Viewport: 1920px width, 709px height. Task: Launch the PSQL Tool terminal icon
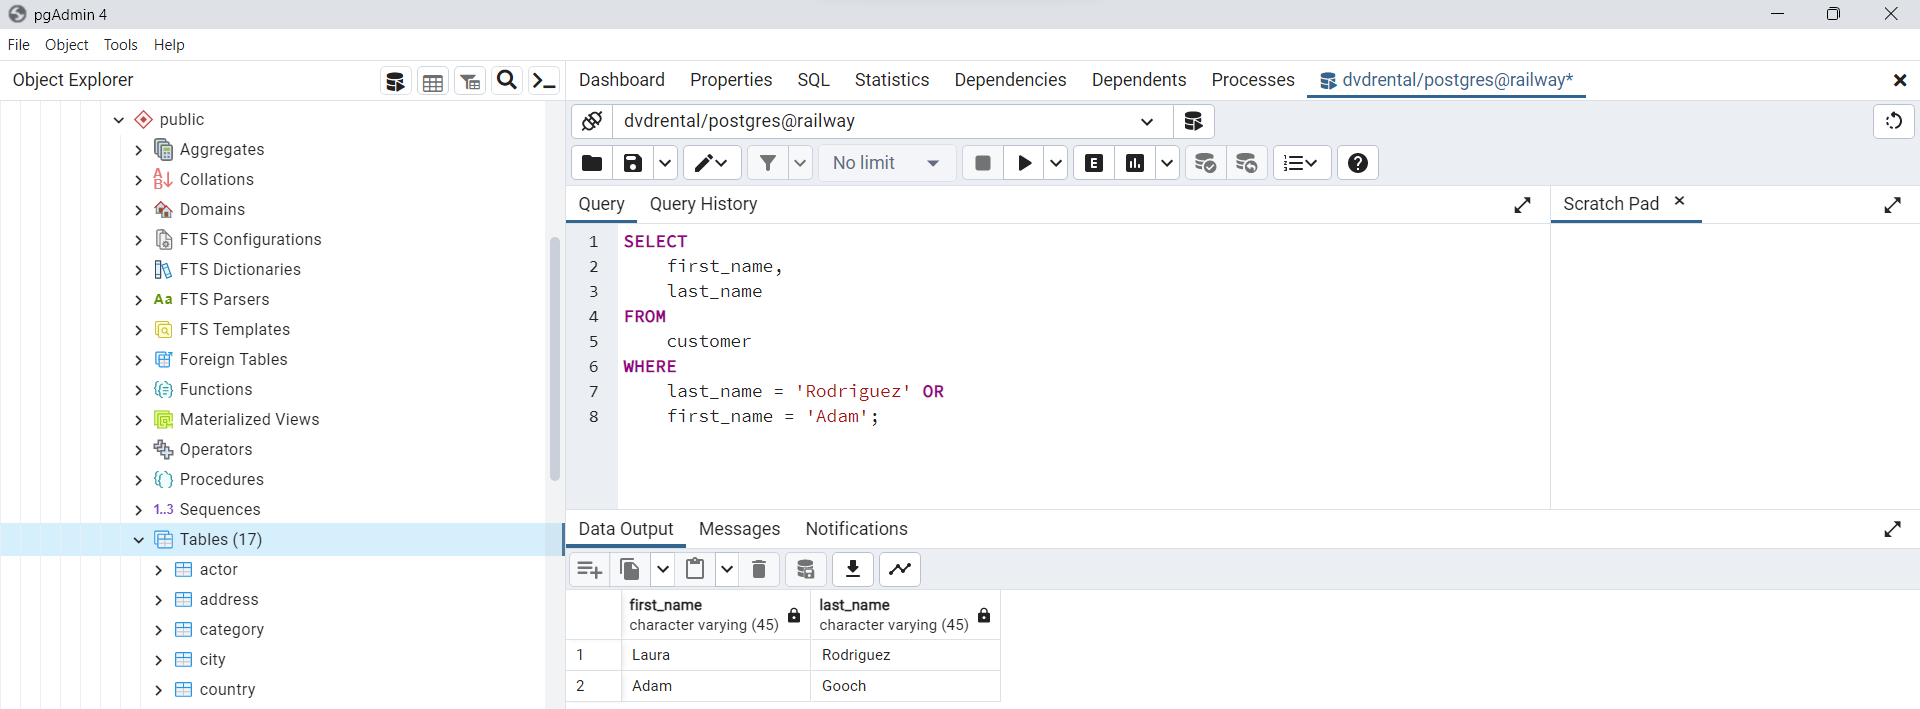click(544, 81)
